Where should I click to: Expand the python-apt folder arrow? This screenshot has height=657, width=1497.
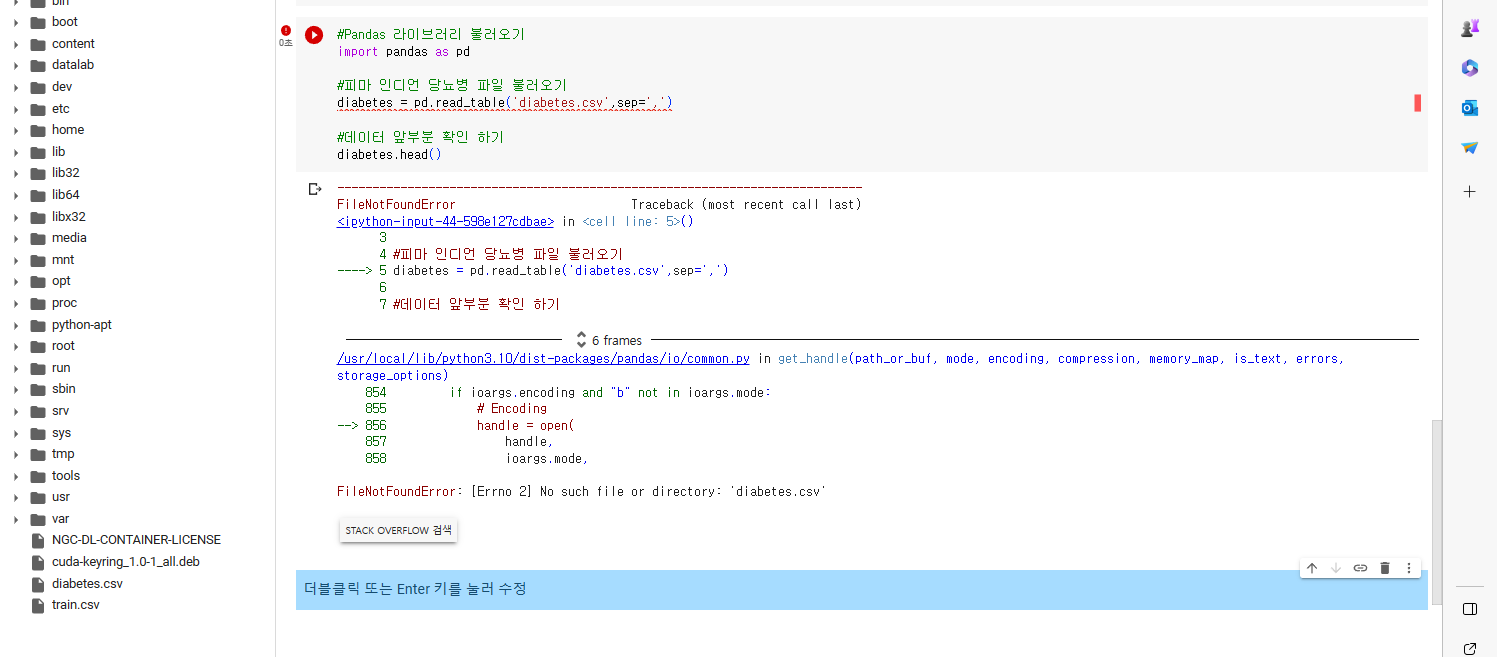tap(16, 325)
